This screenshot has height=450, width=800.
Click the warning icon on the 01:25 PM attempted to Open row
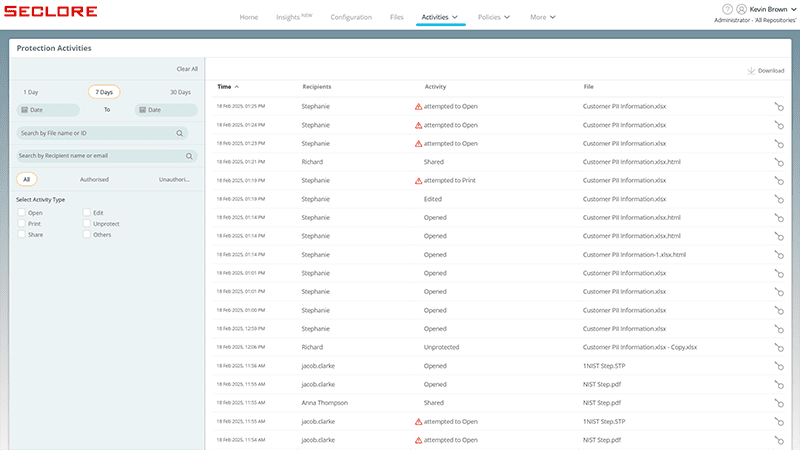point(418,107)
